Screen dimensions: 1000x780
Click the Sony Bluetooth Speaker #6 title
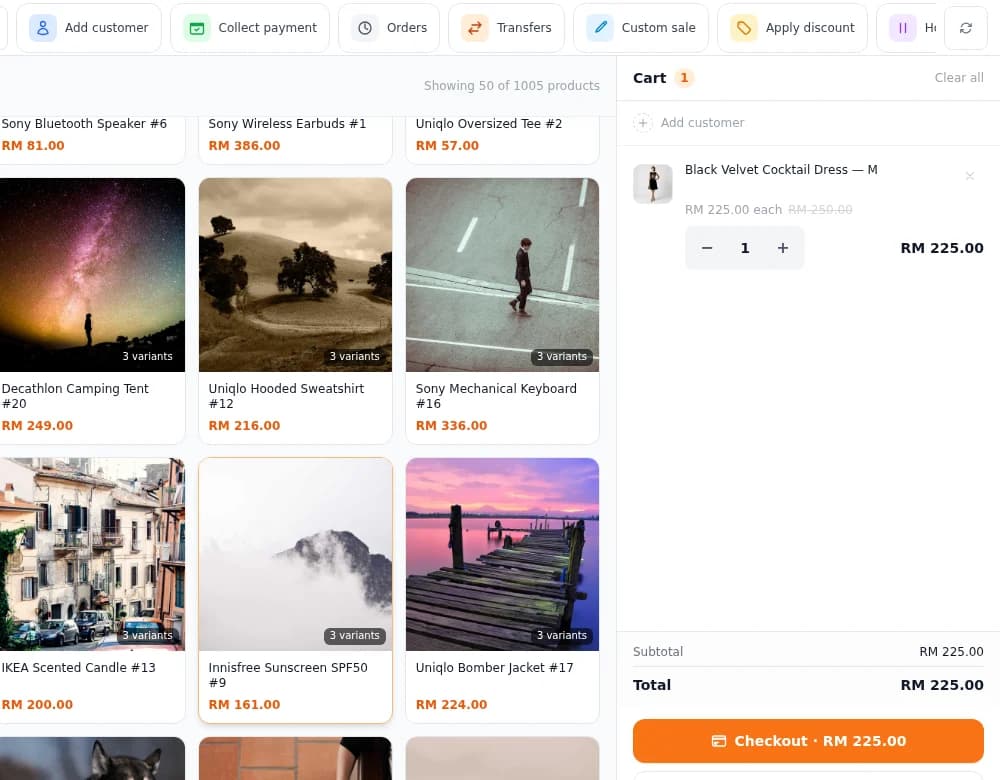point(84,124)
